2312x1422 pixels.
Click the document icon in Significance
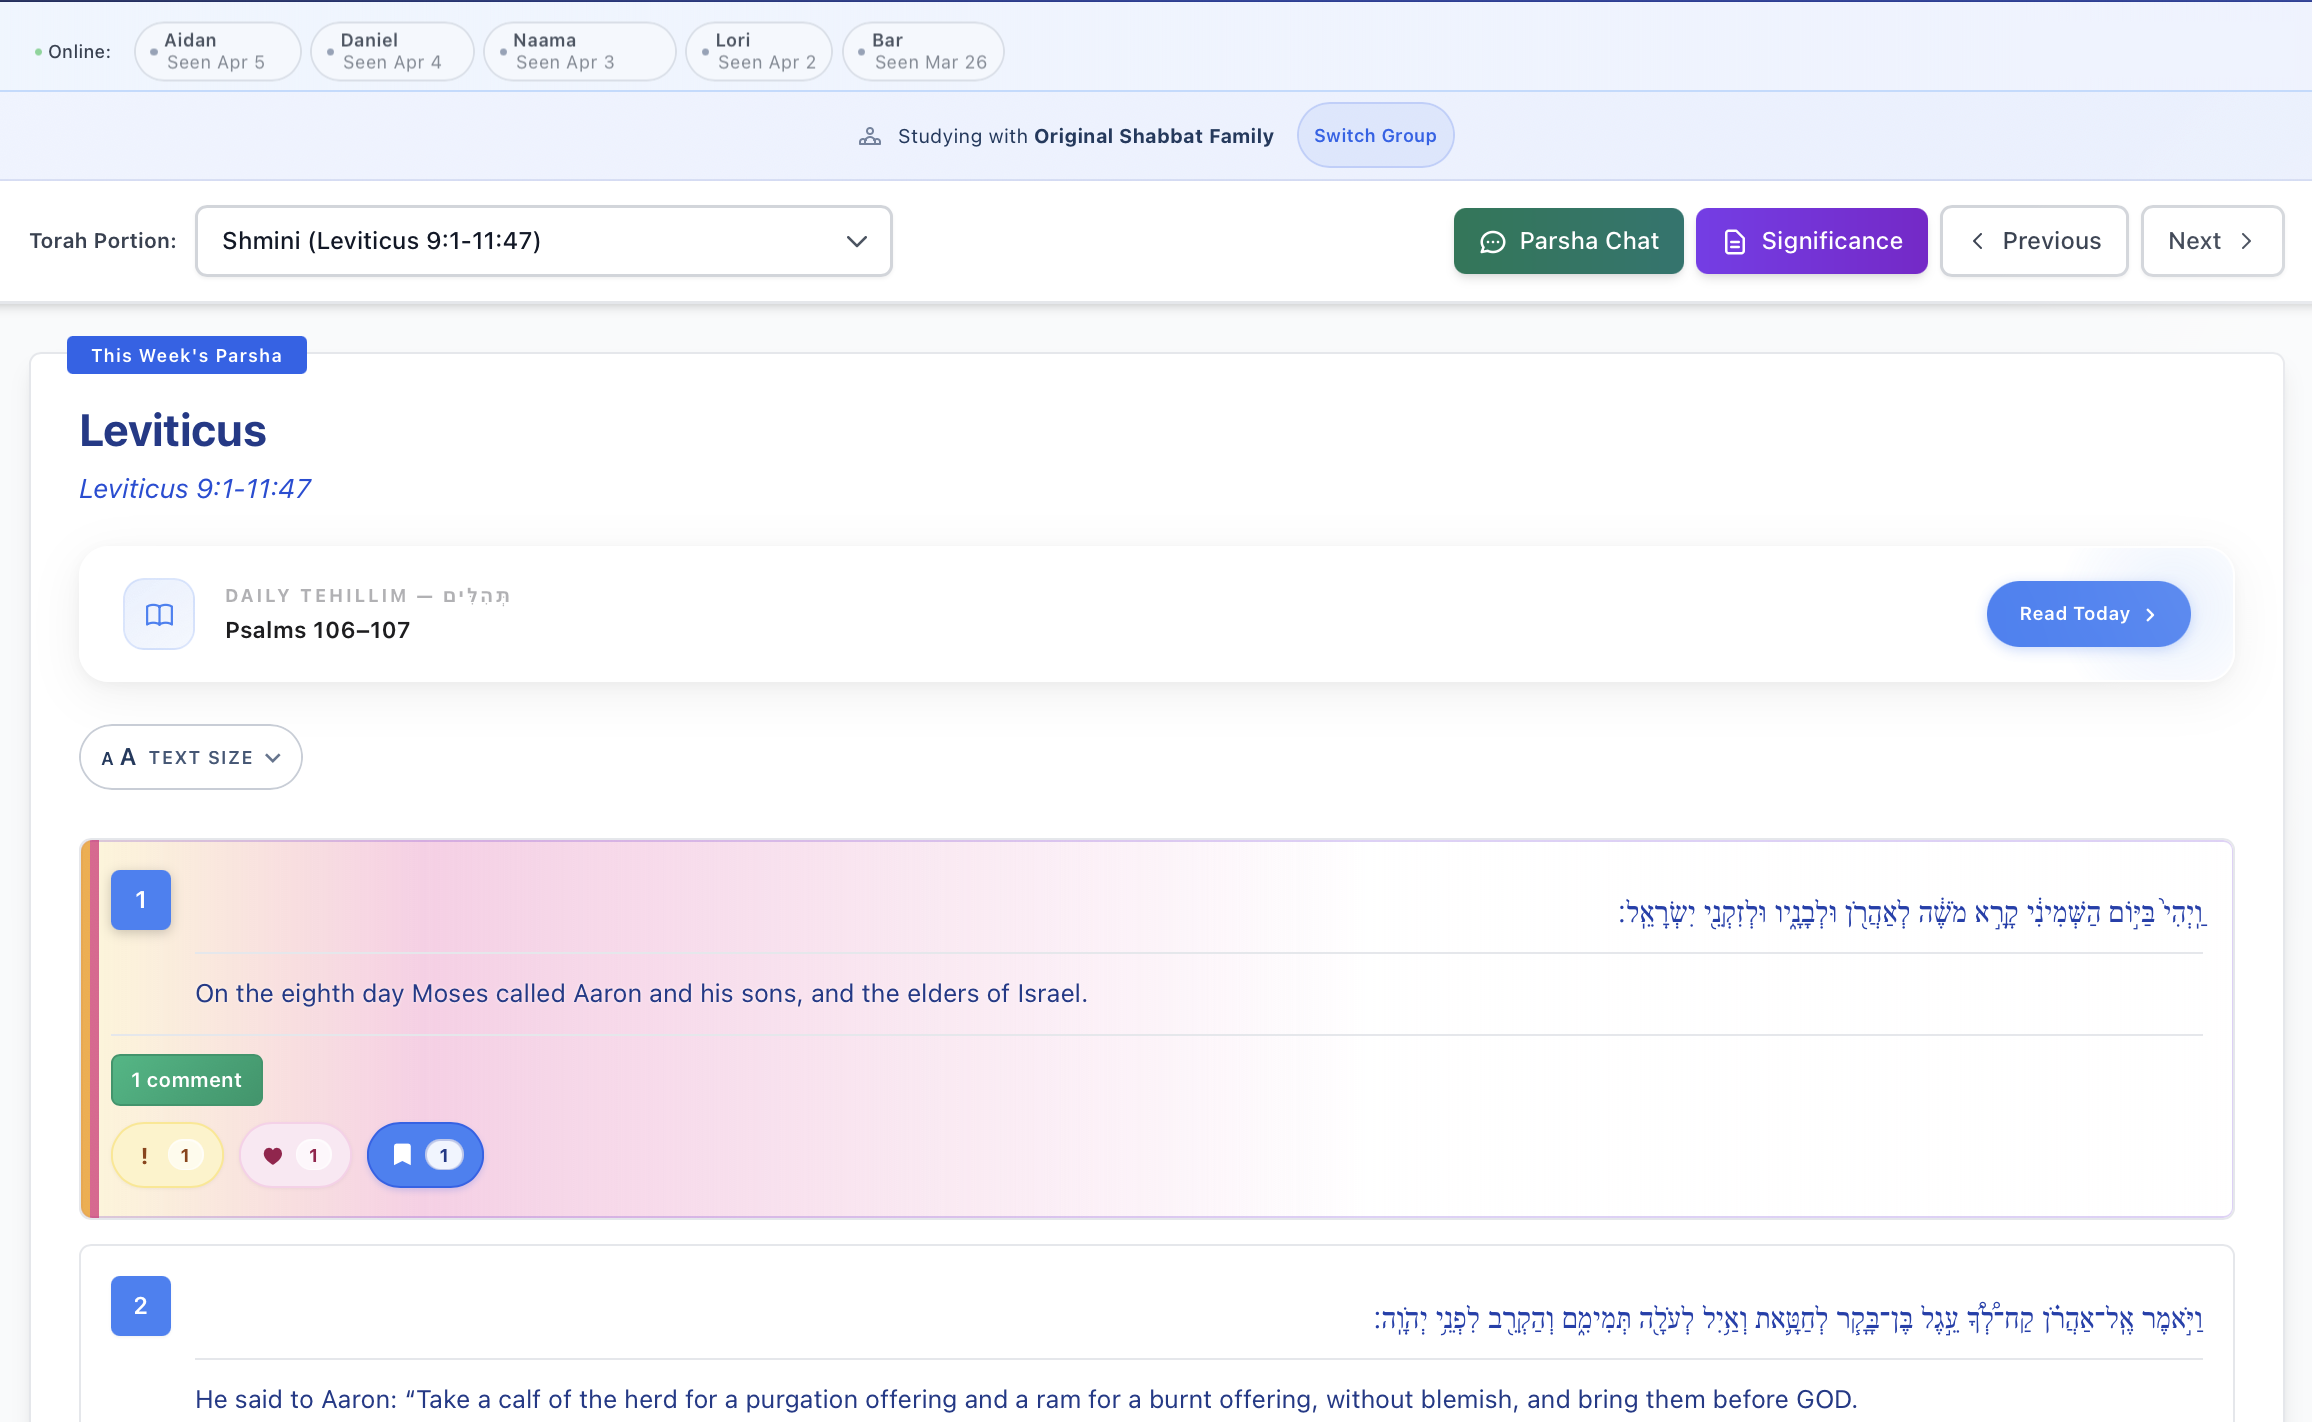point(1735,242)
